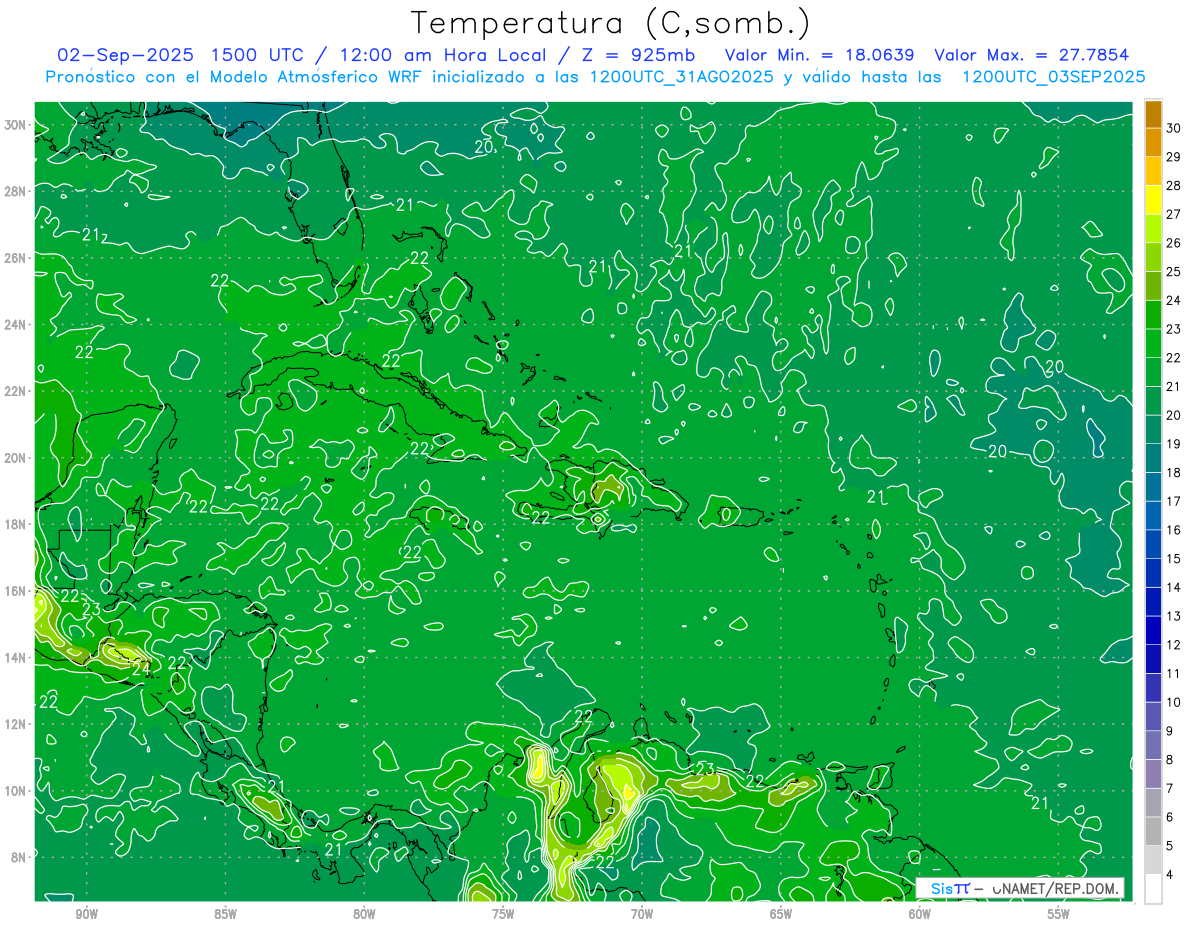The height and width of the screenshot is (927, 1200).
Task: Pick the purple swatch between 8 and 9
Action: pyautogui.click(x=1153, y=745)
